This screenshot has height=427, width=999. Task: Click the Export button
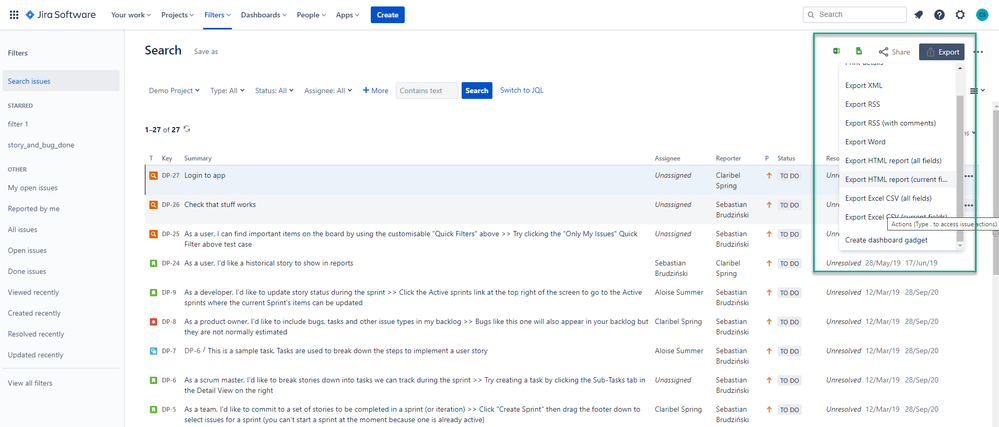click(942, 52)
